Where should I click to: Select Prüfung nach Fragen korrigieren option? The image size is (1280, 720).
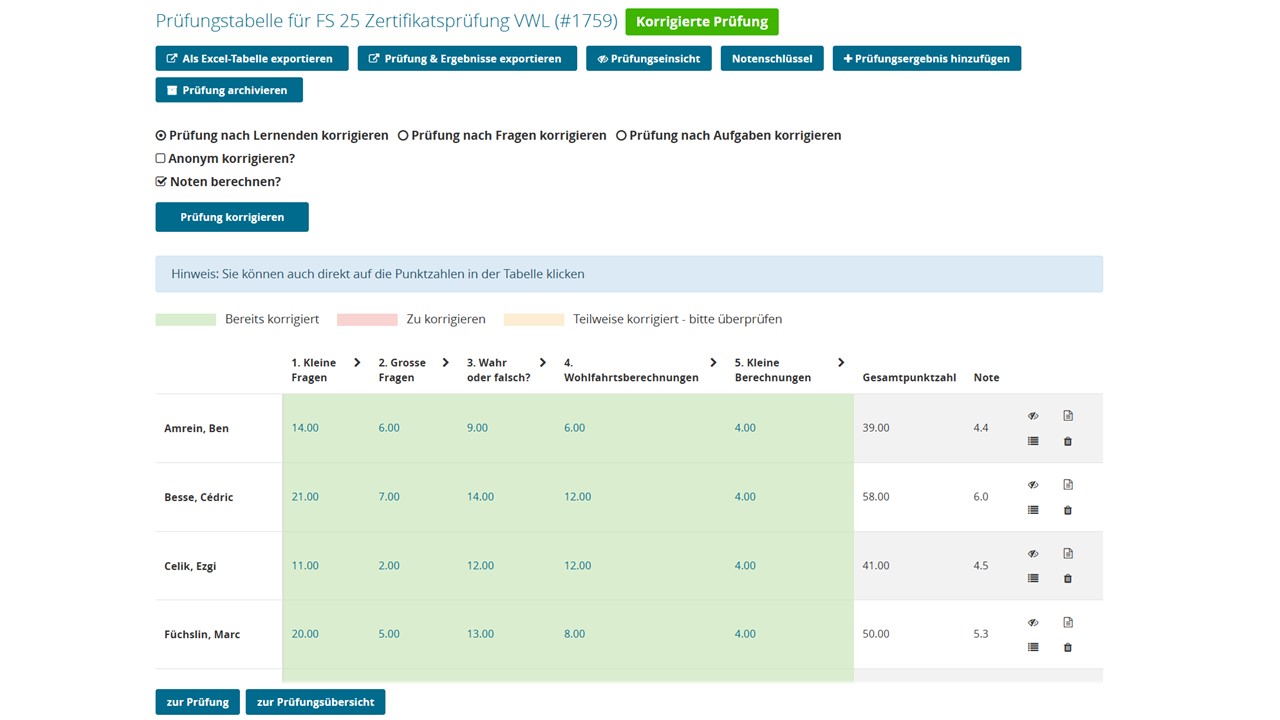[x=403, y=135]
